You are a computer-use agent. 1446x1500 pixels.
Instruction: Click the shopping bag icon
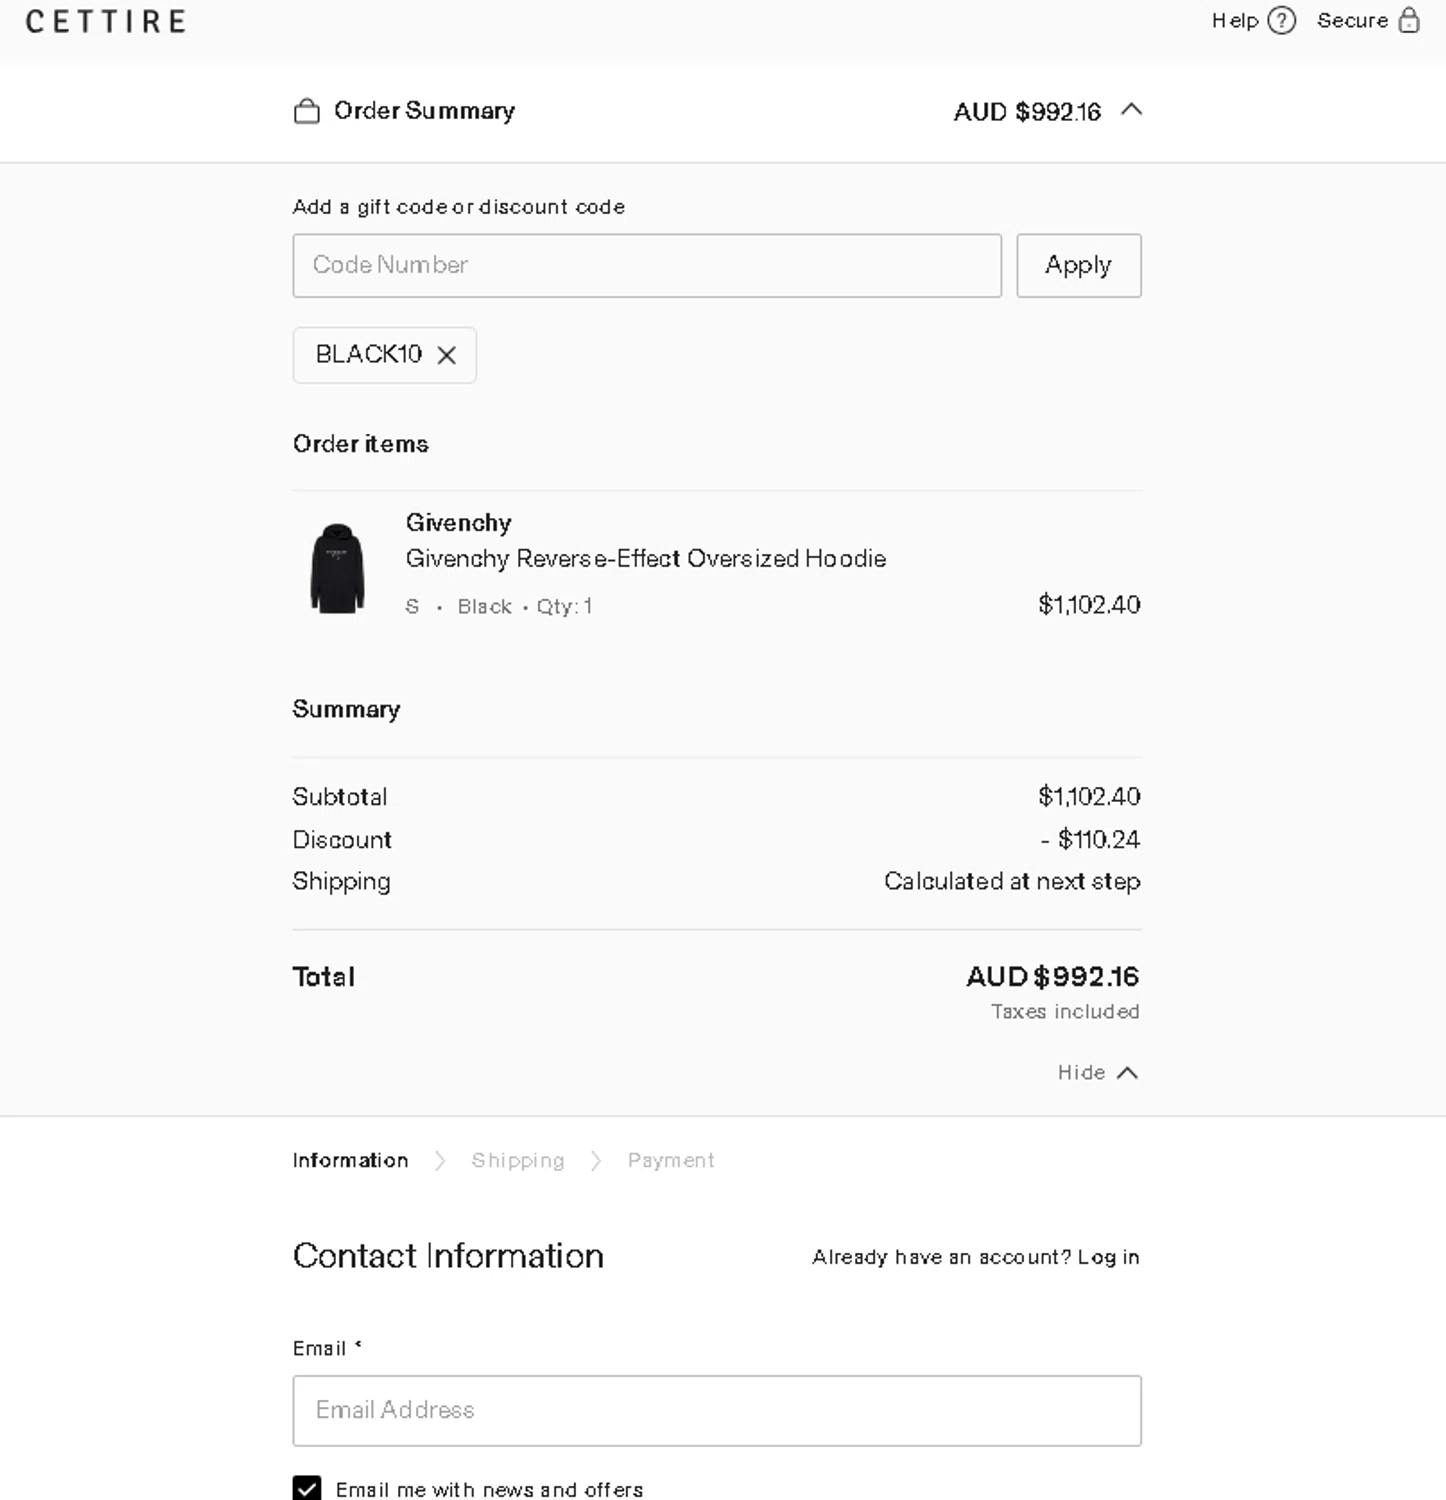point(306,111)
